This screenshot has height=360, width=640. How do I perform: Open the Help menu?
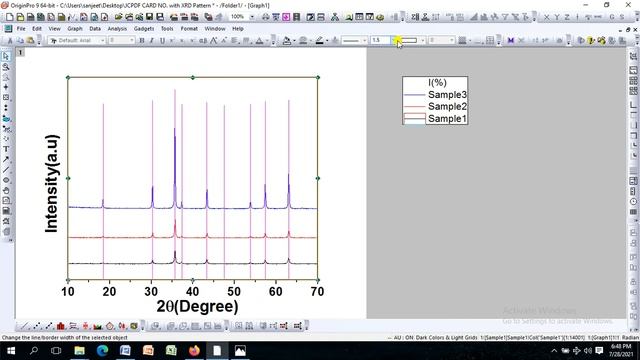pos(238,29)
